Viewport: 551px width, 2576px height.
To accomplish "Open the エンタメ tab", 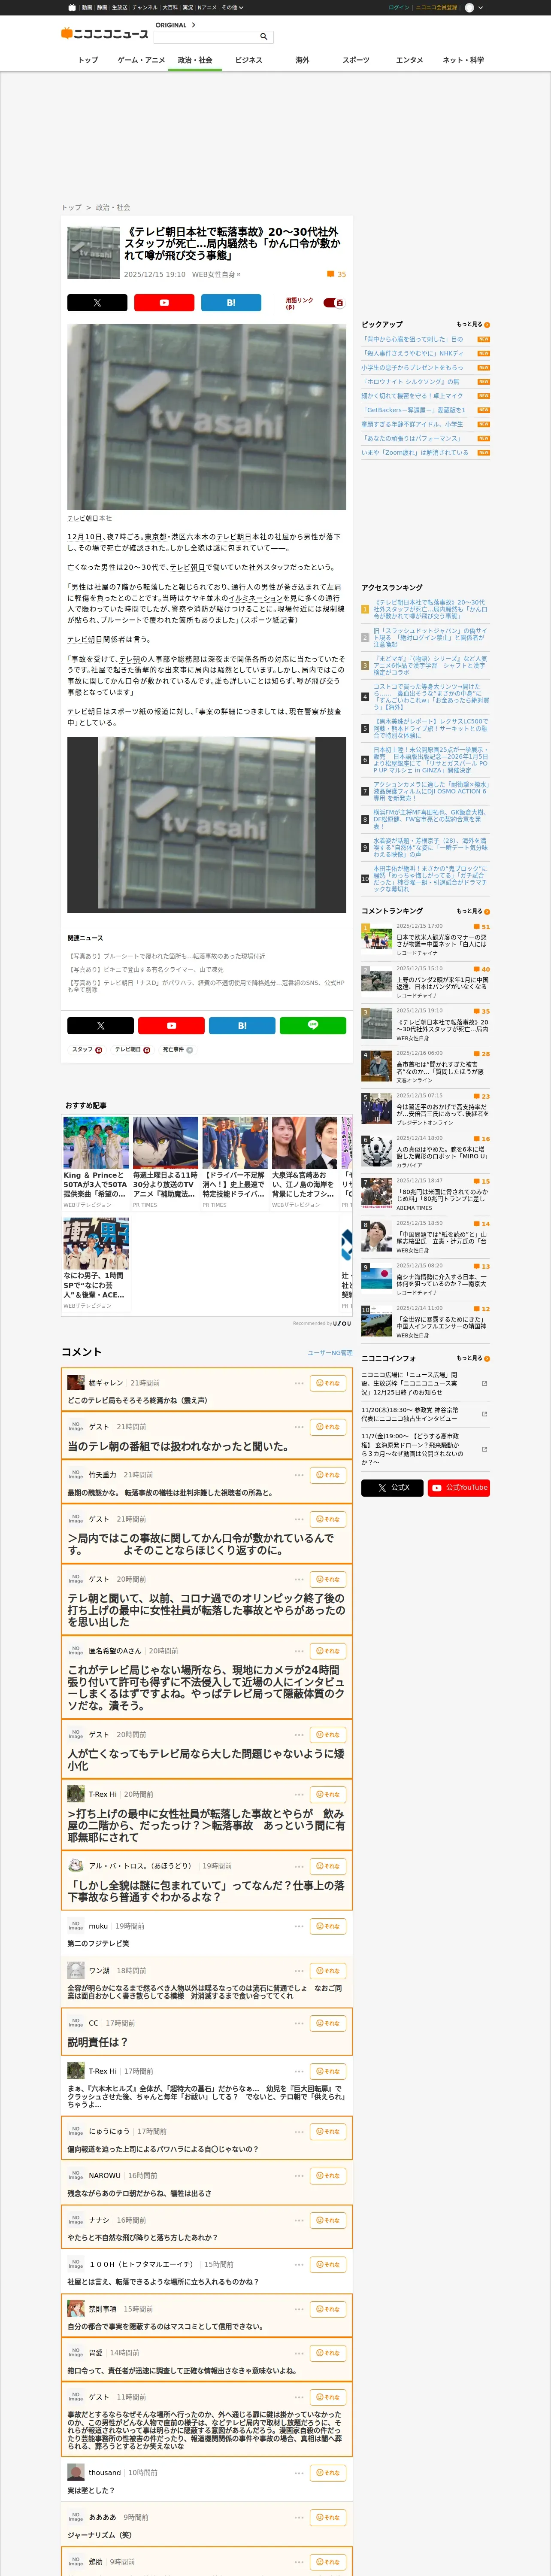I will (409, 60).
